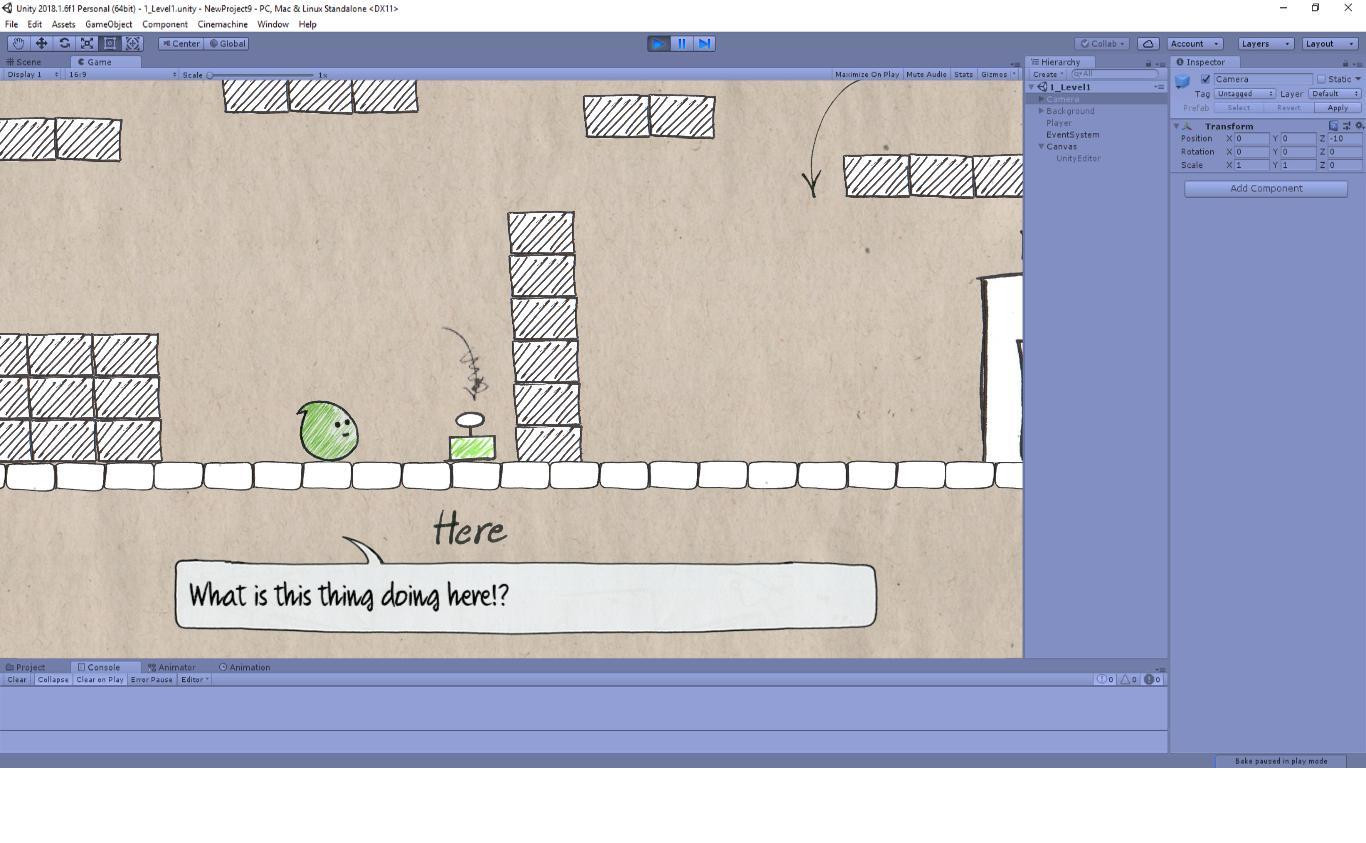Stop play mode with the Play button

(659, 43)
